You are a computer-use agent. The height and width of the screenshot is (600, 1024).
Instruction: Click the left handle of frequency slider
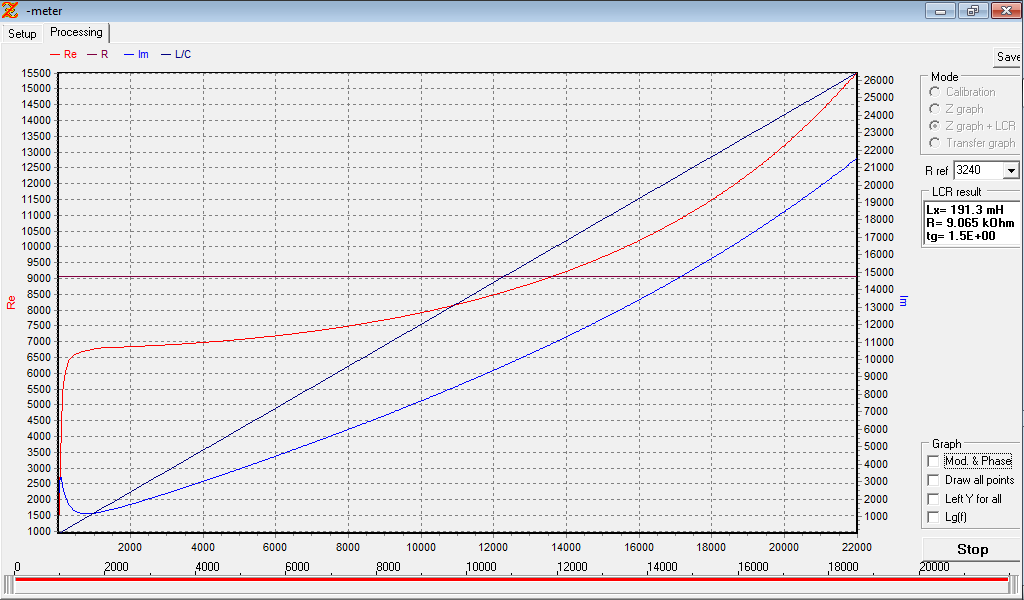tap(8, 584)
